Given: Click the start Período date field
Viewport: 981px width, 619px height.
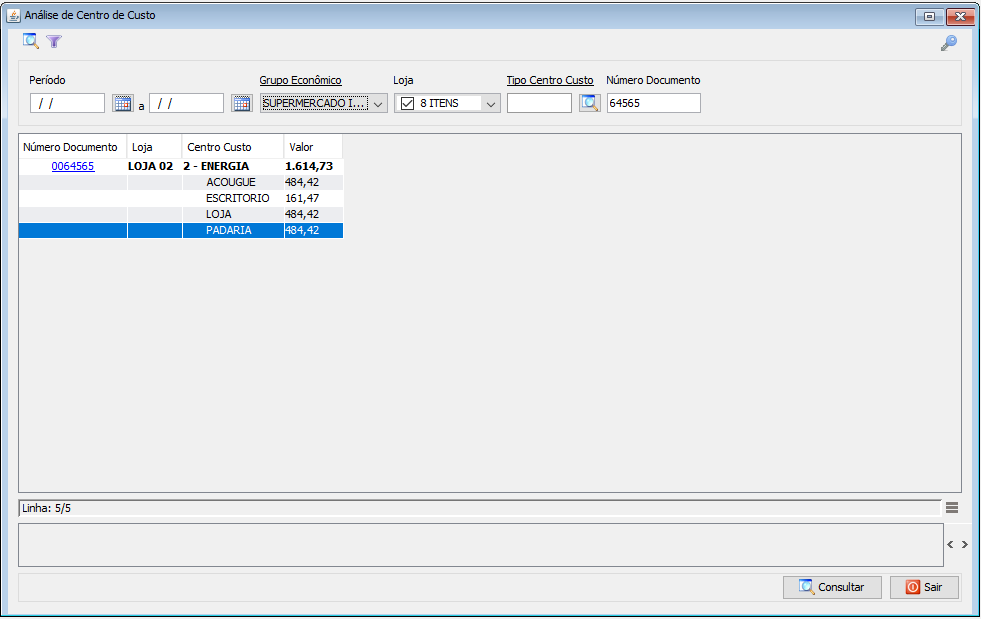Looking at the screenshot, I should (67, 103).
